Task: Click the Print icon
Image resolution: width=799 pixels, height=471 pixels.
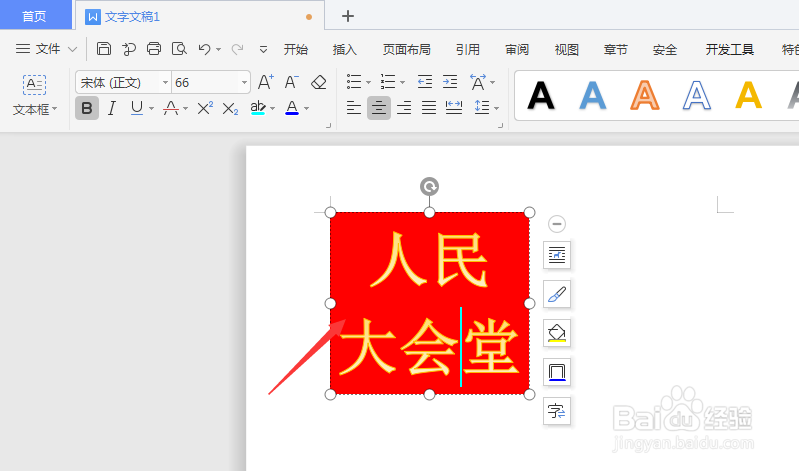Action: point(154,49)
